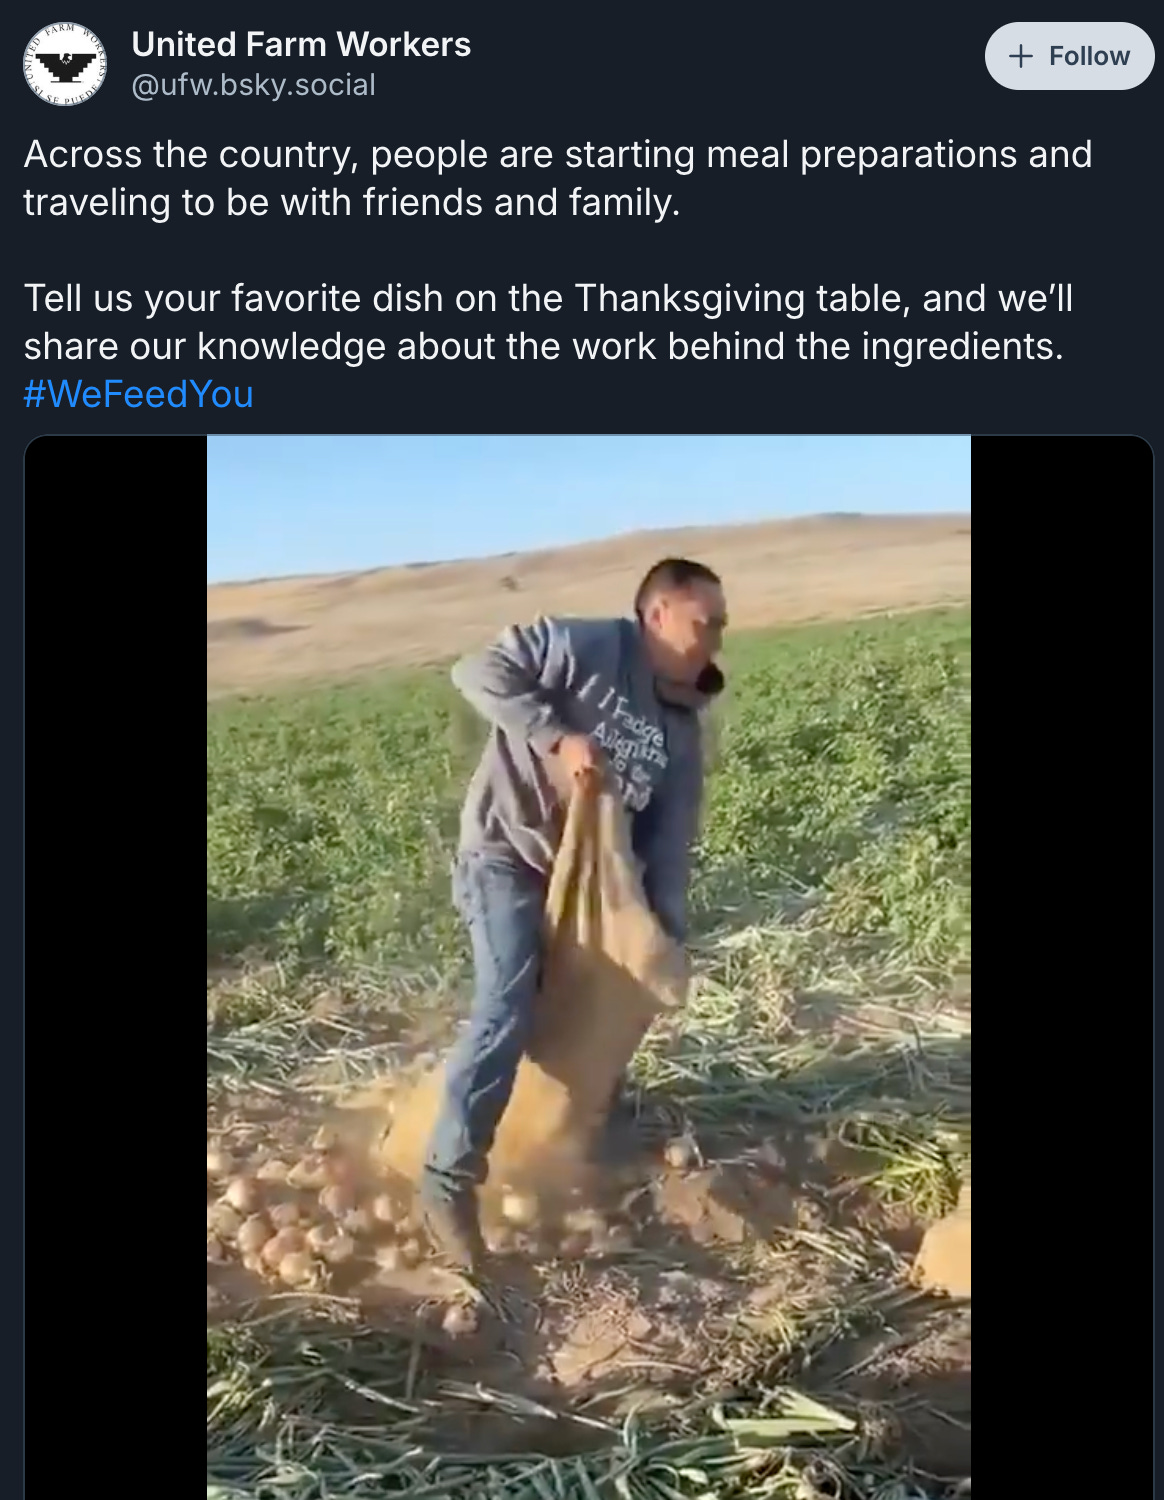The width and height of the screenshot is (1164, 1500).
Task: Play the farm worker video
Action: (x=588, y=967)
